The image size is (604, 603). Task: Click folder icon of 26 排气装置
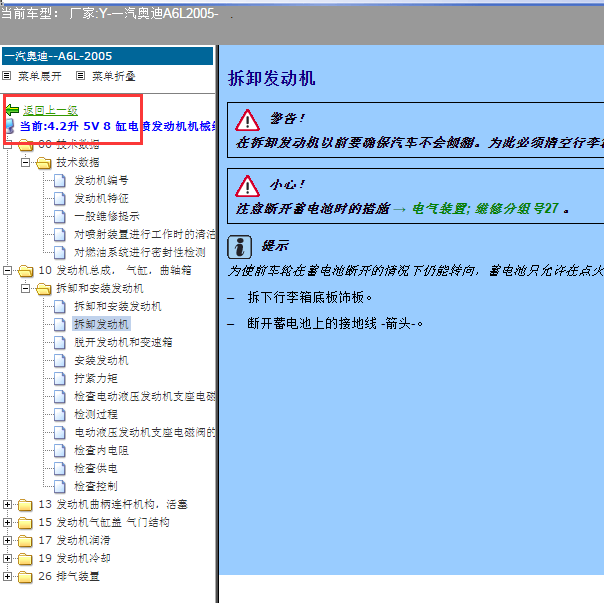pos(25,576)
